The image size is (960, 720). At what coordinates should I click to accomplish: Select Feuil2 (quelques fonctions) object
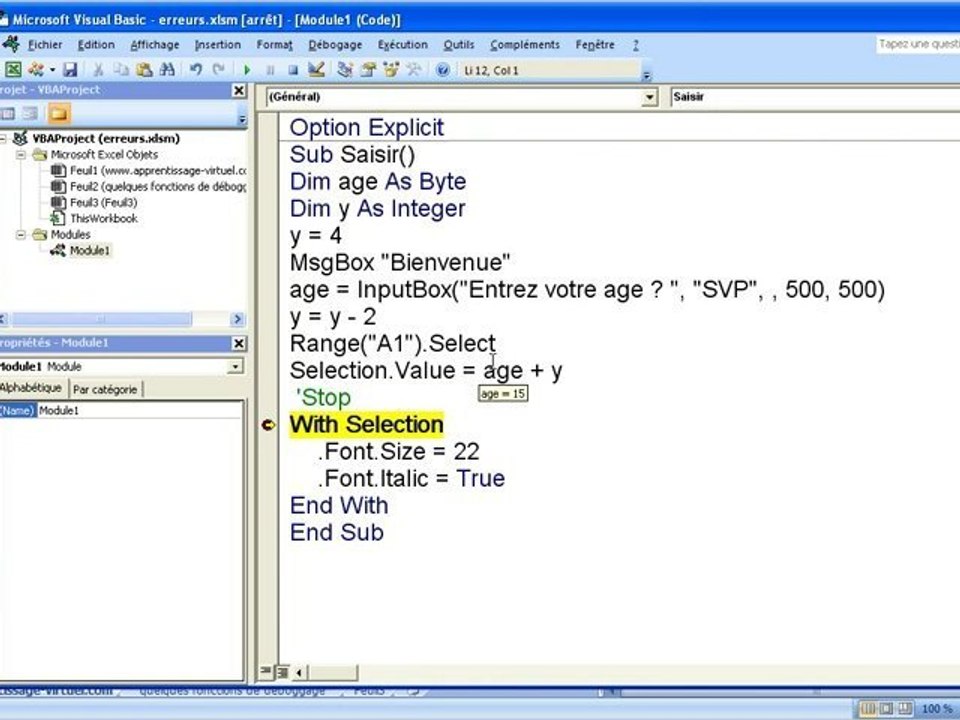tap(148, 187)
